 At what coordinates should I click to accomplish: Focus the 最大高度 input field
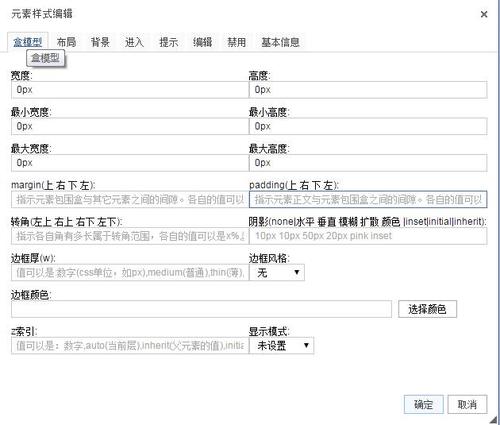(368, 163)
